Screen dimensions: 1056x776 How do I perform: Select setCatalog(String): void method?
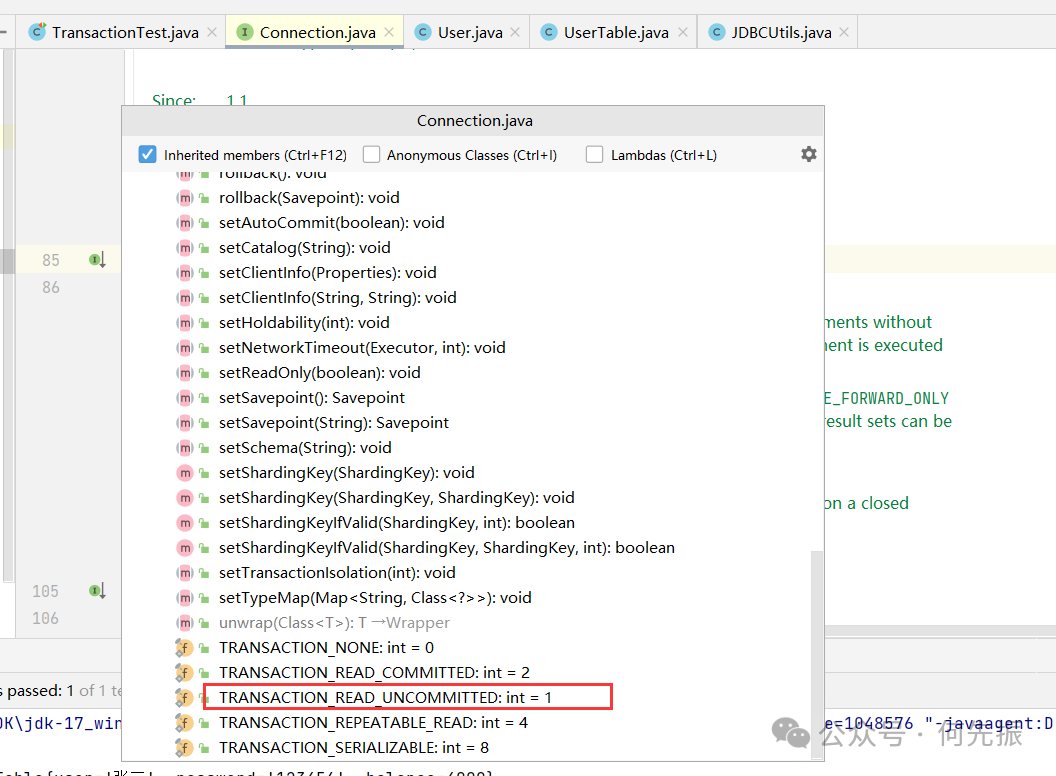(304, 248)
